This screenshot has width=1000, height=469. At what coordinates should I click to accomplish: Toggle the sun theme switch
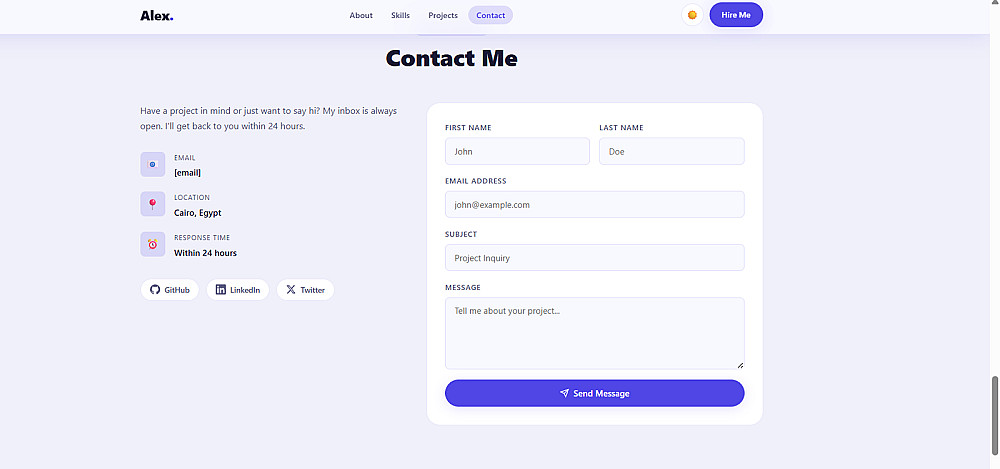click(x=692, y=15)
